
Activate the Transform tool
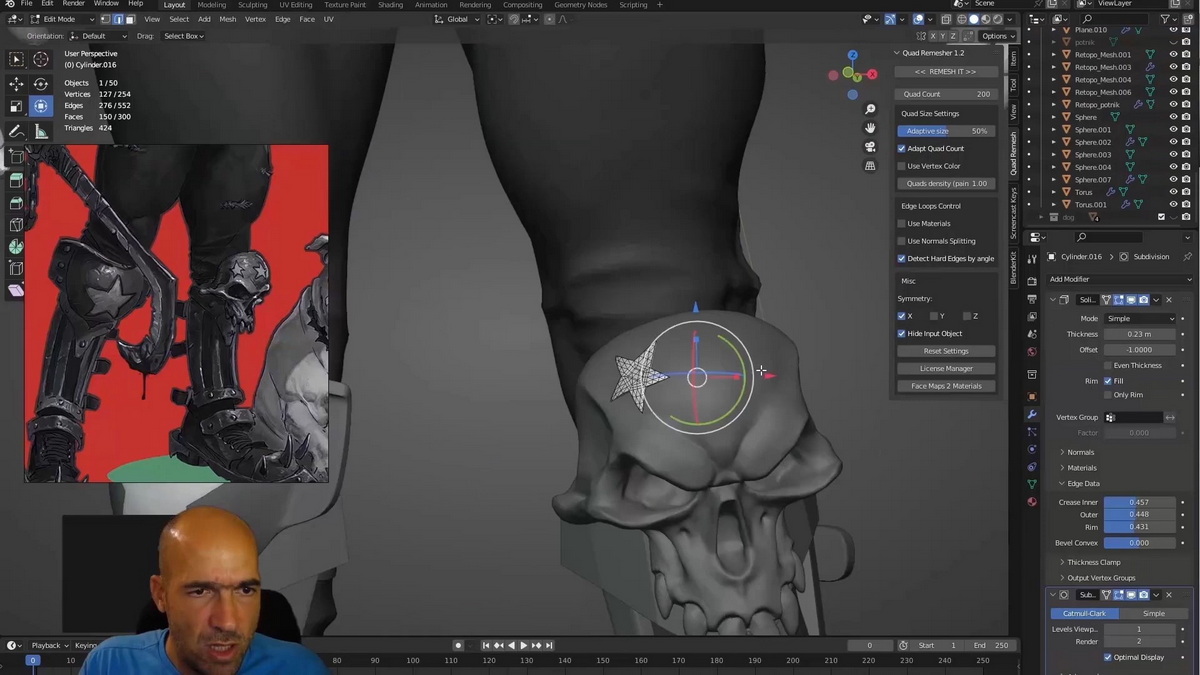[x=41, y=107]
